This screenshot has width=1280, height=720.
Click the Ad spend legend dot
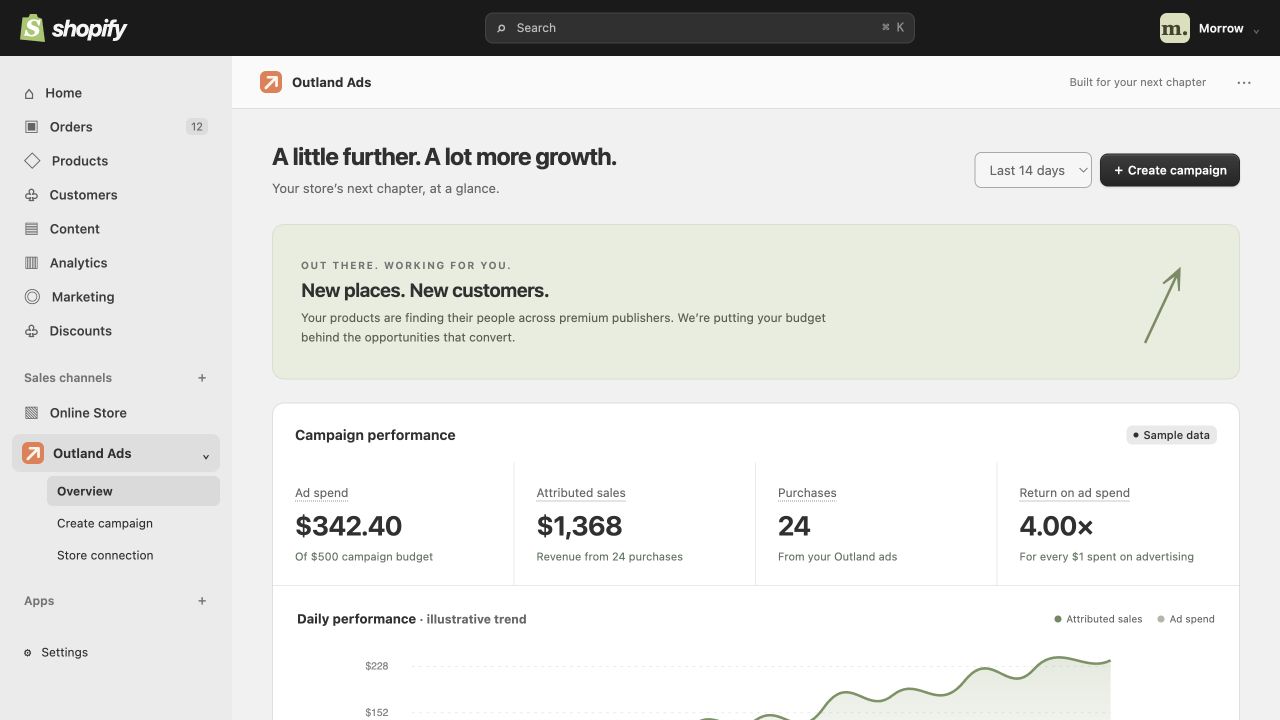[x=1161, y=619]
